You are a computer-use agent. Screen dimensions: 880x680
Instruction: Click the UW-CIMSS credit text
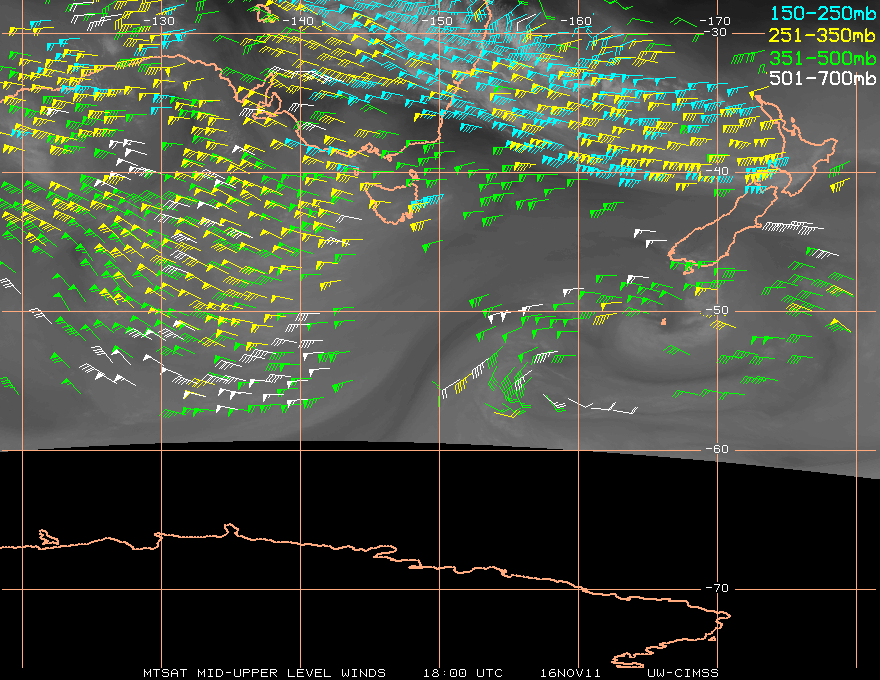coord(682,673)
